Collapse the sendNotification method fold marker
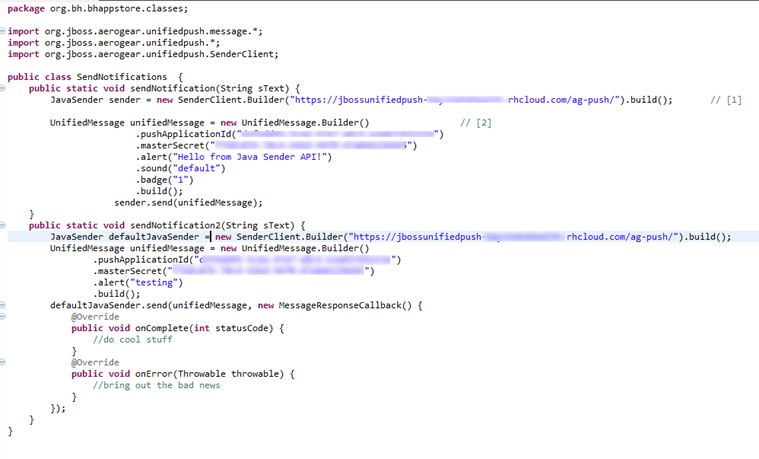Screen dimensions: 759x459 3,88
